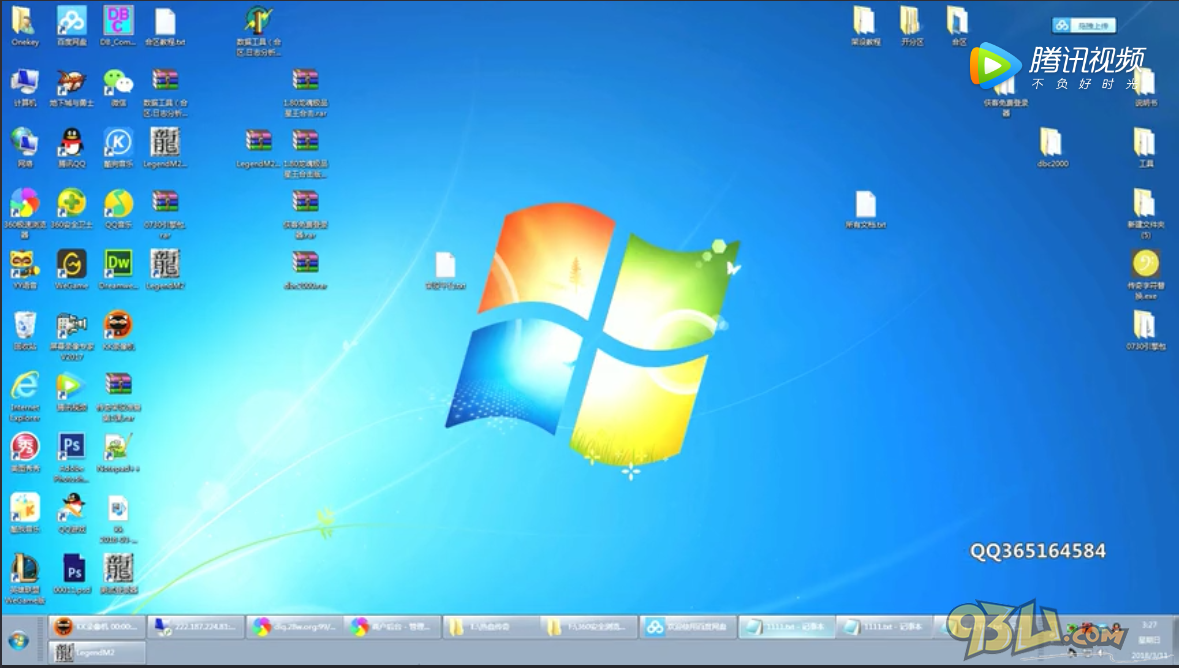Open the 回收站 Recycle Bin
This screenshot has width=1179, height=668.
coord(24,331)
